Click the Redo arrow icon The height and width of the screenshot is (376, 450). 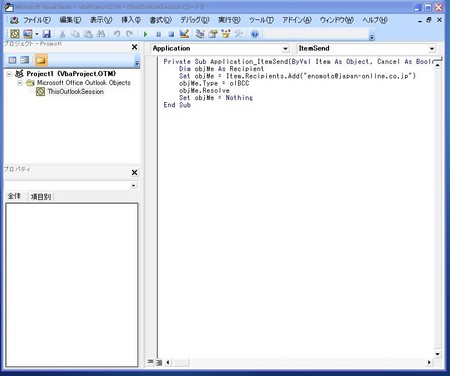point(129,34)
